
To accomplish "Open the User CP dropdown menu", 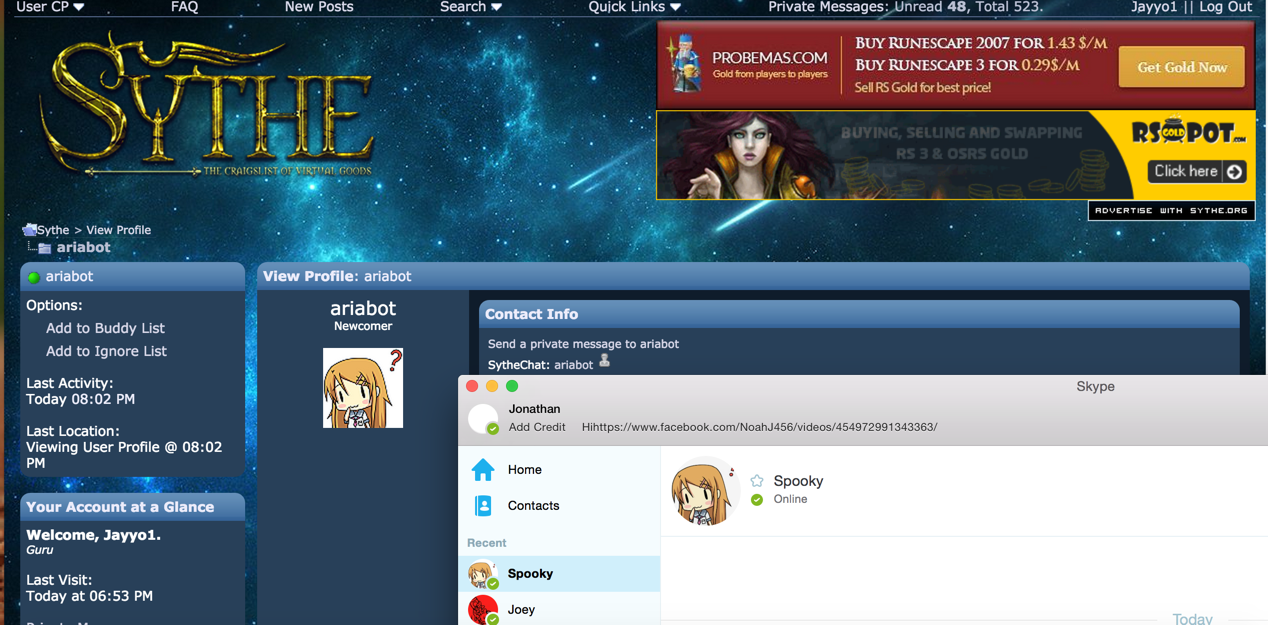I will click(x=50, y=7).
